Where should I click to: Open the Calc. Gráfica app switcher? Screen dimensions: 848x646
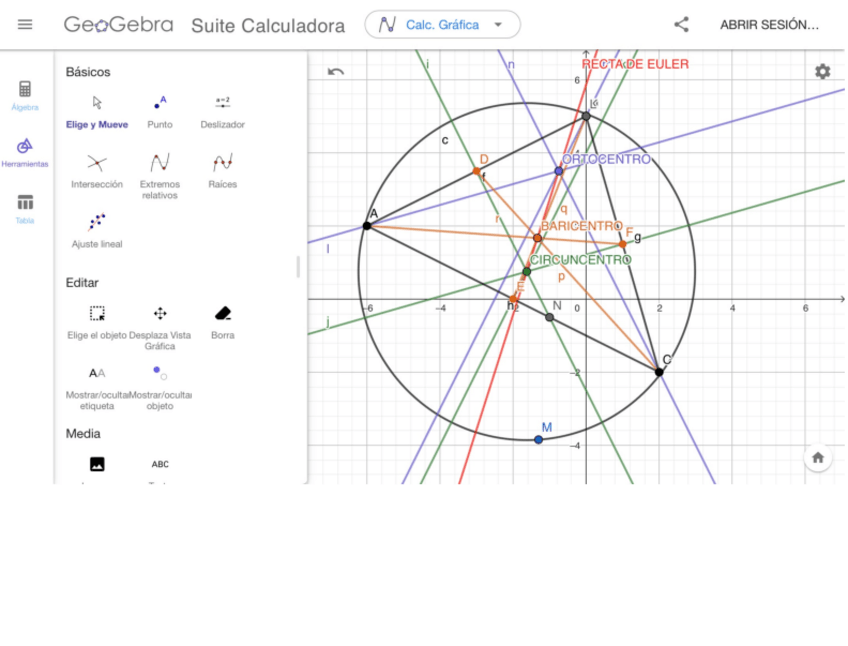[x=442, y=25]
